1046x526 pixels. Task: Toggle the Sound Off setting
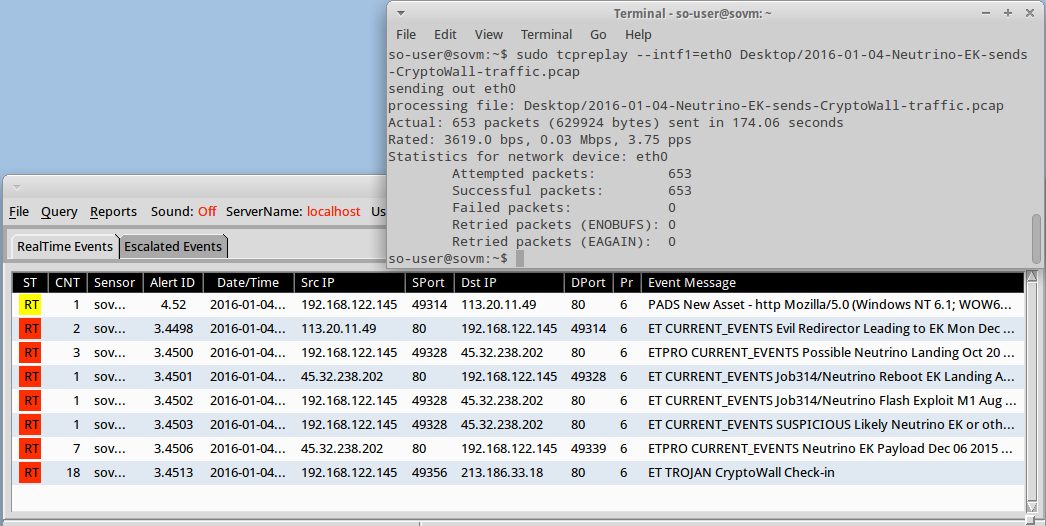tap(206, 212)
